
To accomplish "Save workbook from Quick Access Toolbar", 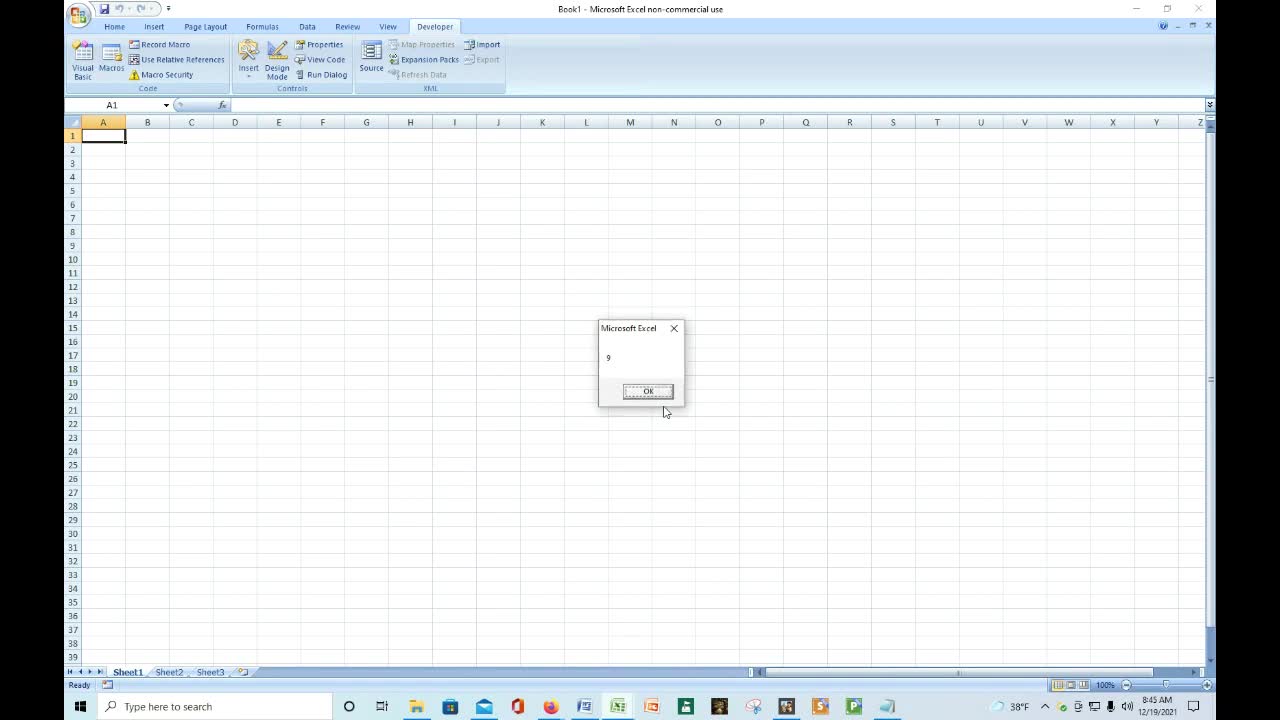I will 104,9.
